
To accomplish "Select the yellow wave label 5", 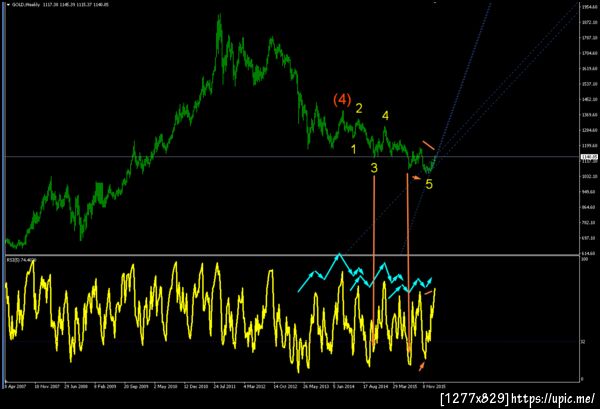I will point(429,184).
